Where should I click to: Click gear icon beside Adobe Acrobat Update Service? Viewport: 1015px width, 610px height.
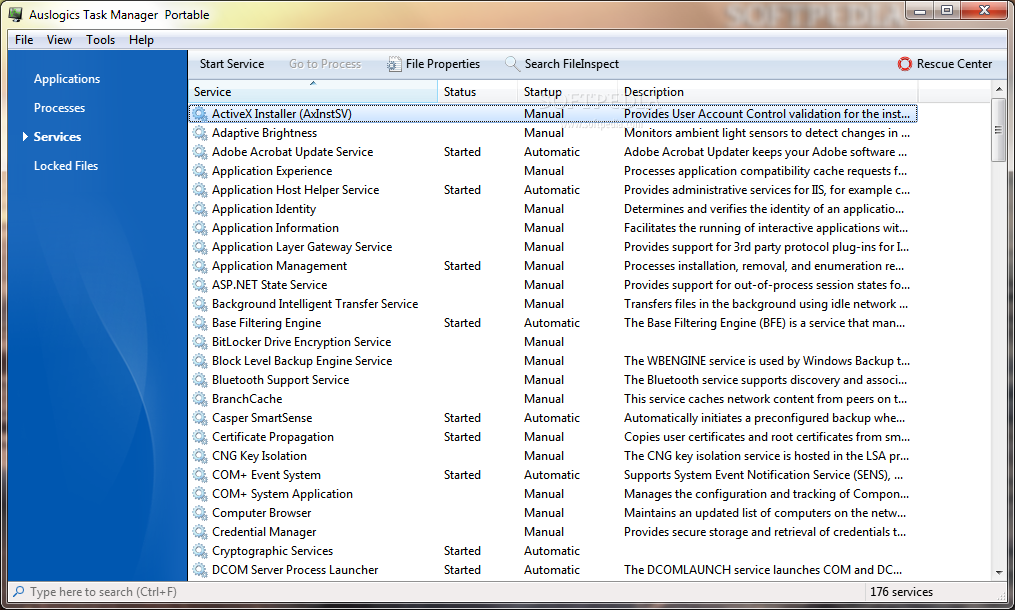click(200, 152)
